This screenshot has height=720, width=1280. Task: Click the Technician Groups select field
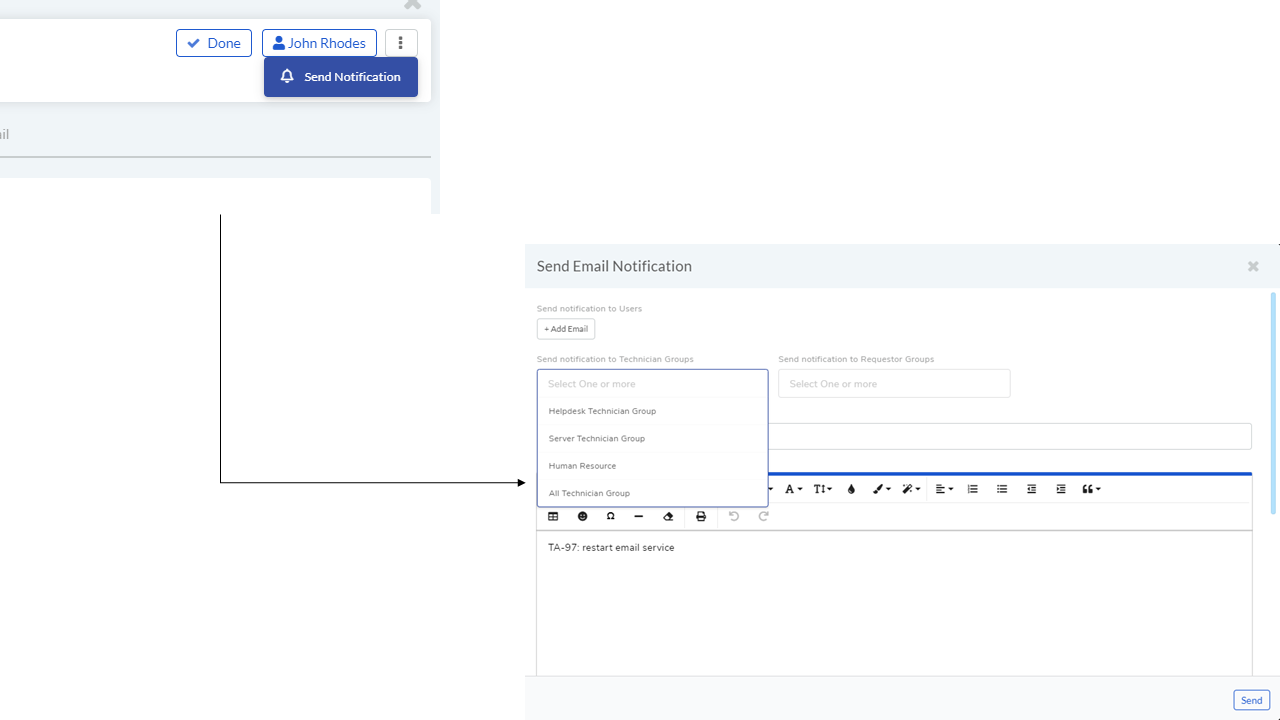[652, 384]
